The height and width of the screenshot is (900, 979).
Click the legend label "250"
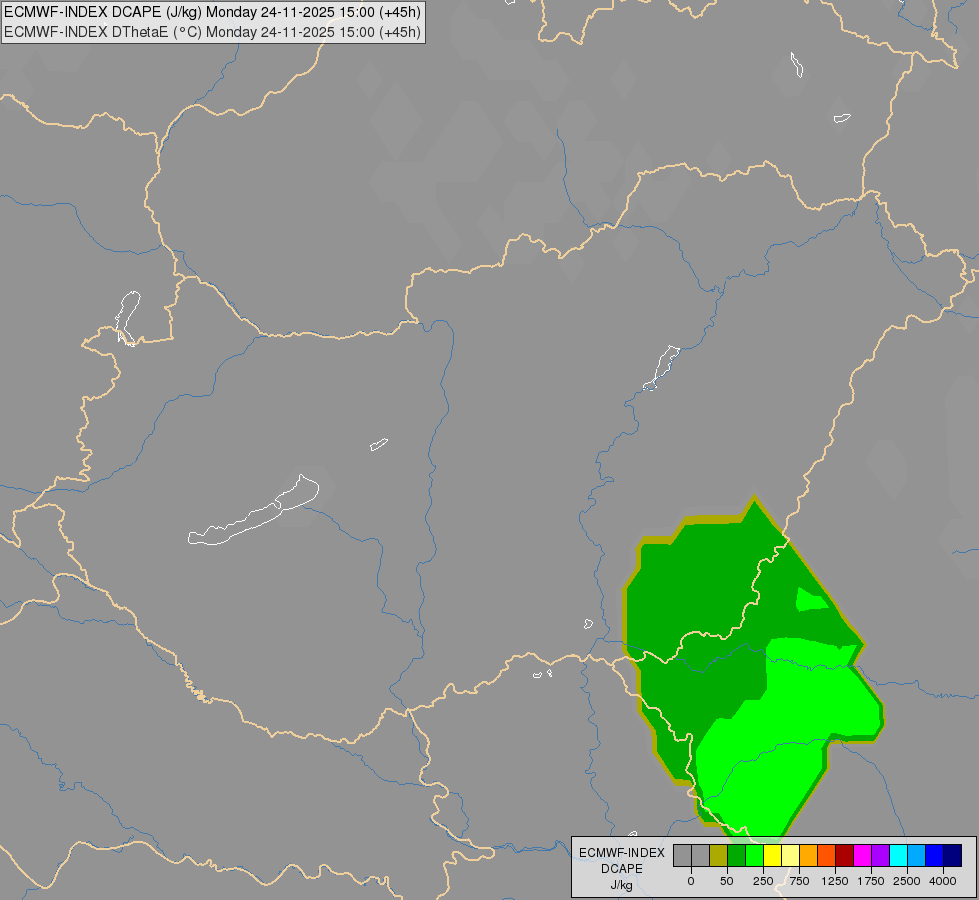tap(763, 881)
